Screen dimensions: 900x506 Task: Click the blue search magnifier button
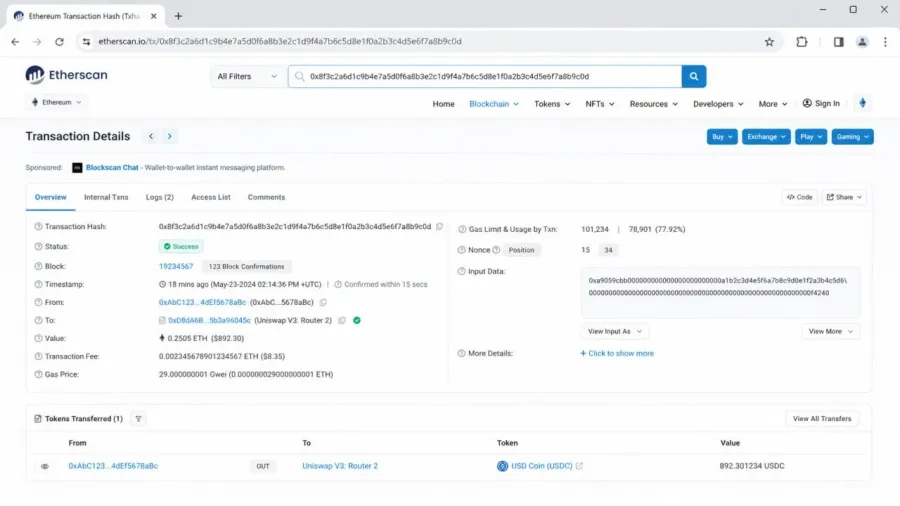693,76
